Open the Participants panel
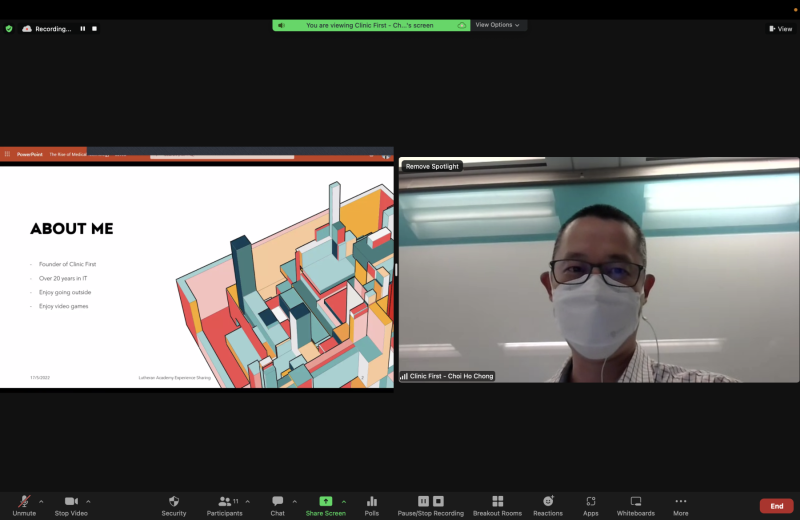The width and height of the screenshot is (800, 520). pyautogui.click(x=224, y=506)
